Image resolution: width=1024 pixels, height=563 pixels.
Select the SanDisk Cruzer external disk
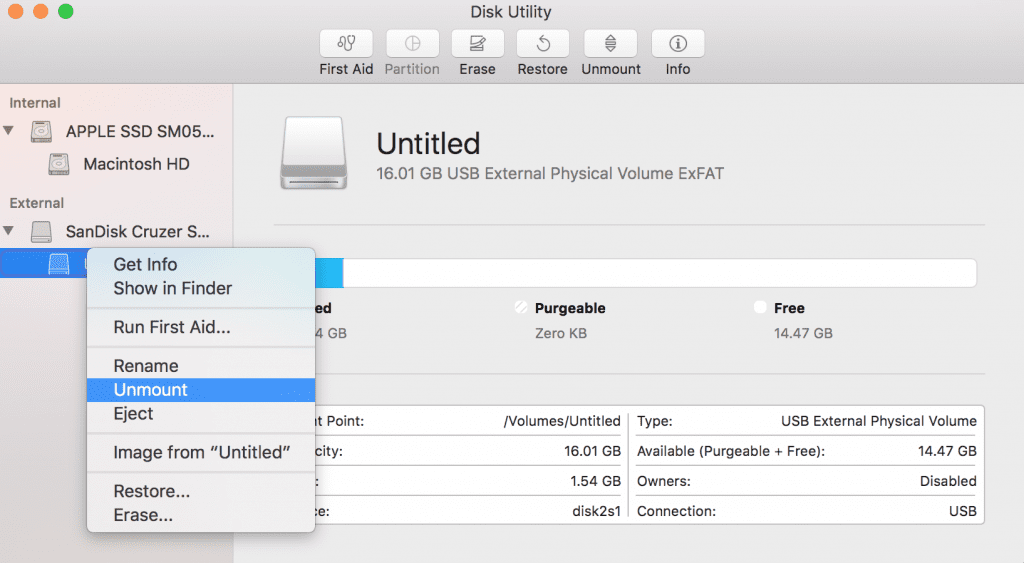point(137,232)
